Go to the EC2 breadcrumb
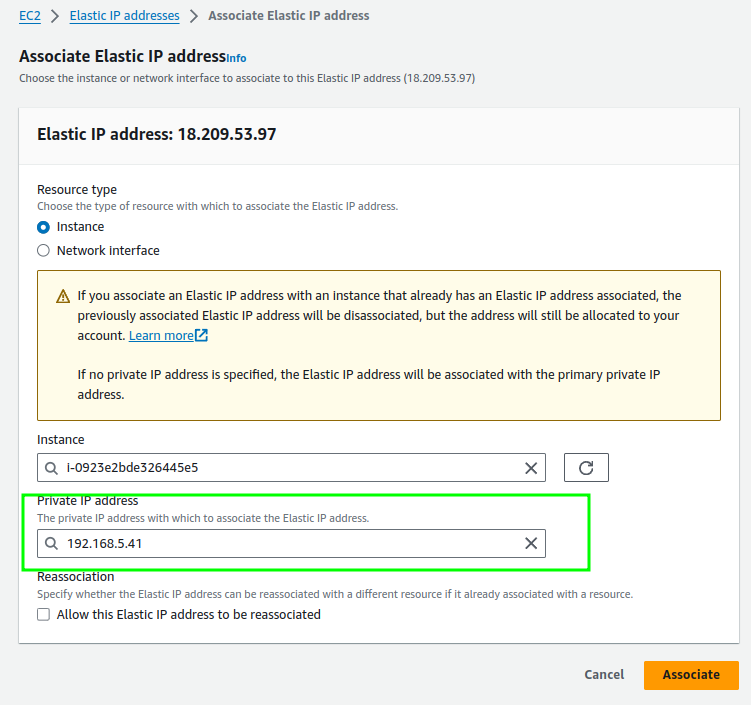 click(30, 16)
